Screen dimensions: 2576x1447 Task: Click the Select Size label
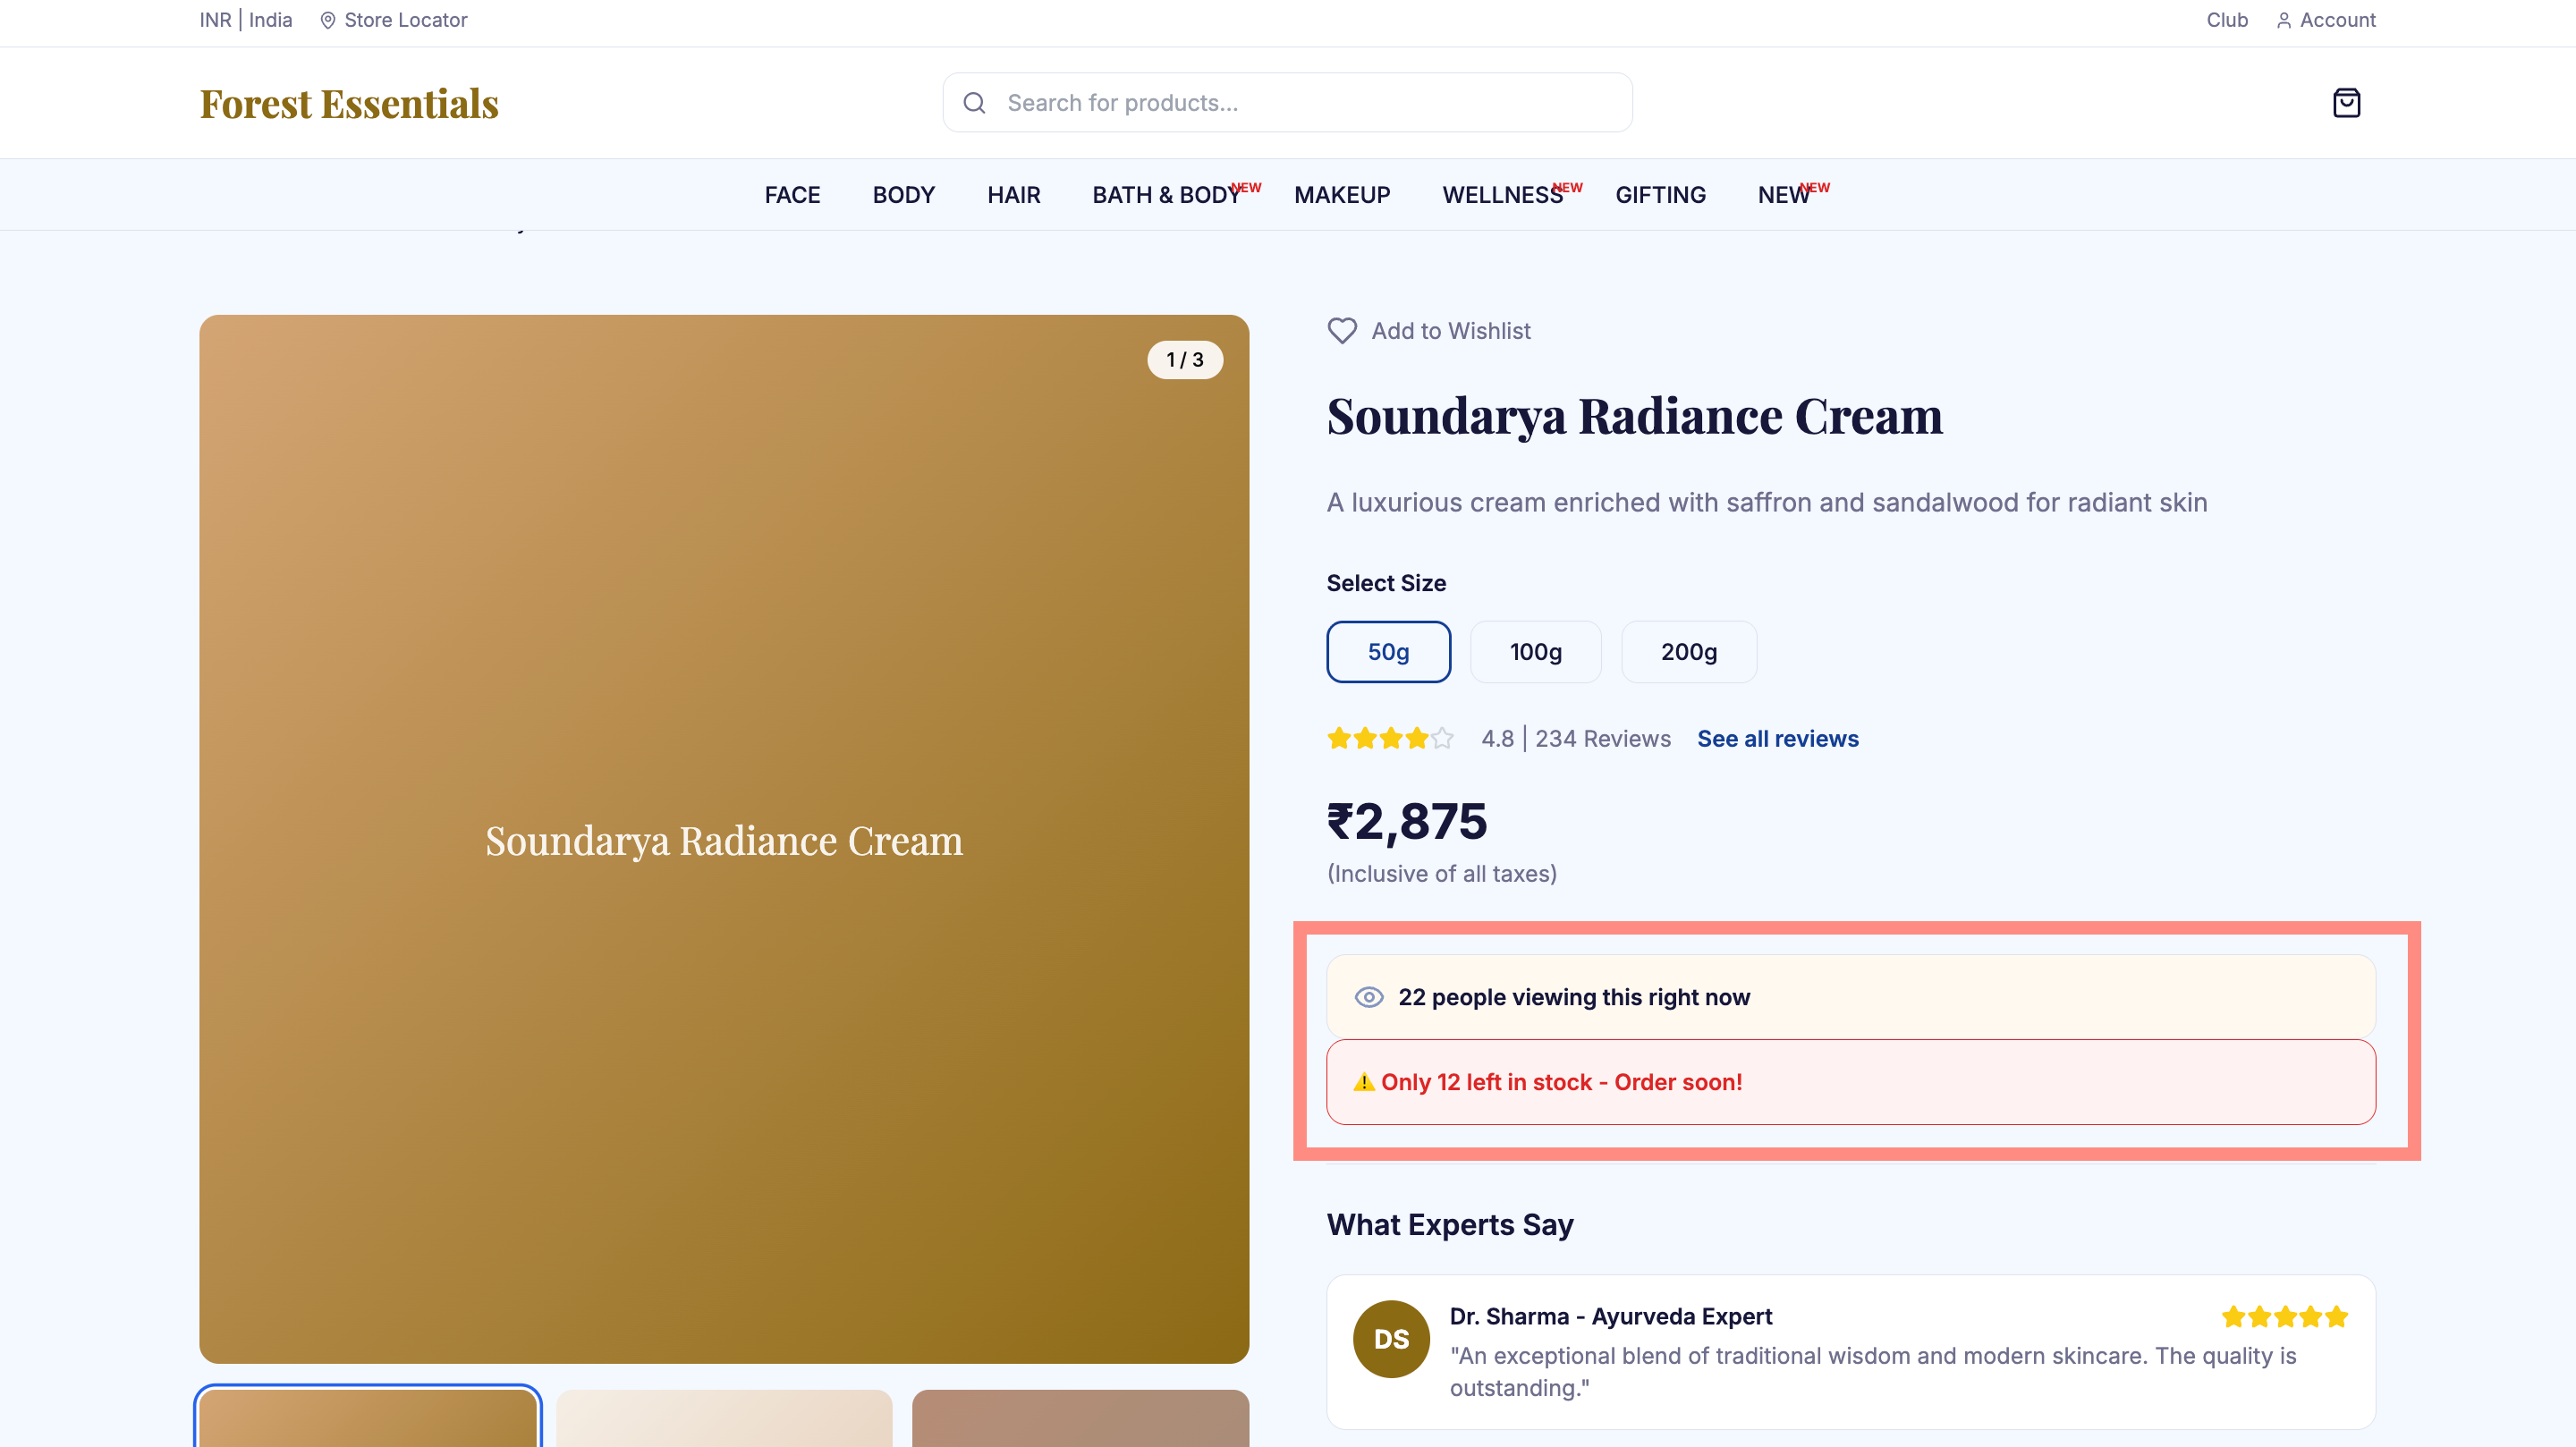coord(1386,583)
